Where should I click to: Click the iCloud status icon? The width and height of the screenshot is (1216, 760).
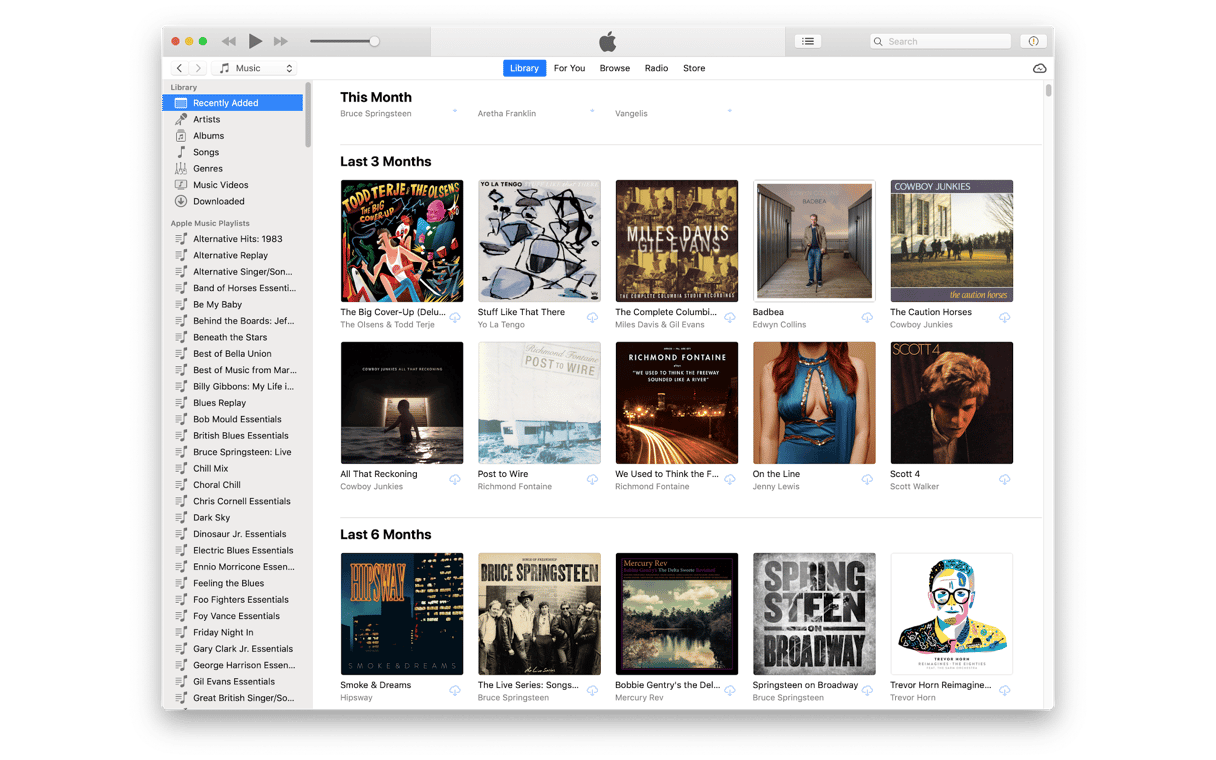click(1039, 68)
